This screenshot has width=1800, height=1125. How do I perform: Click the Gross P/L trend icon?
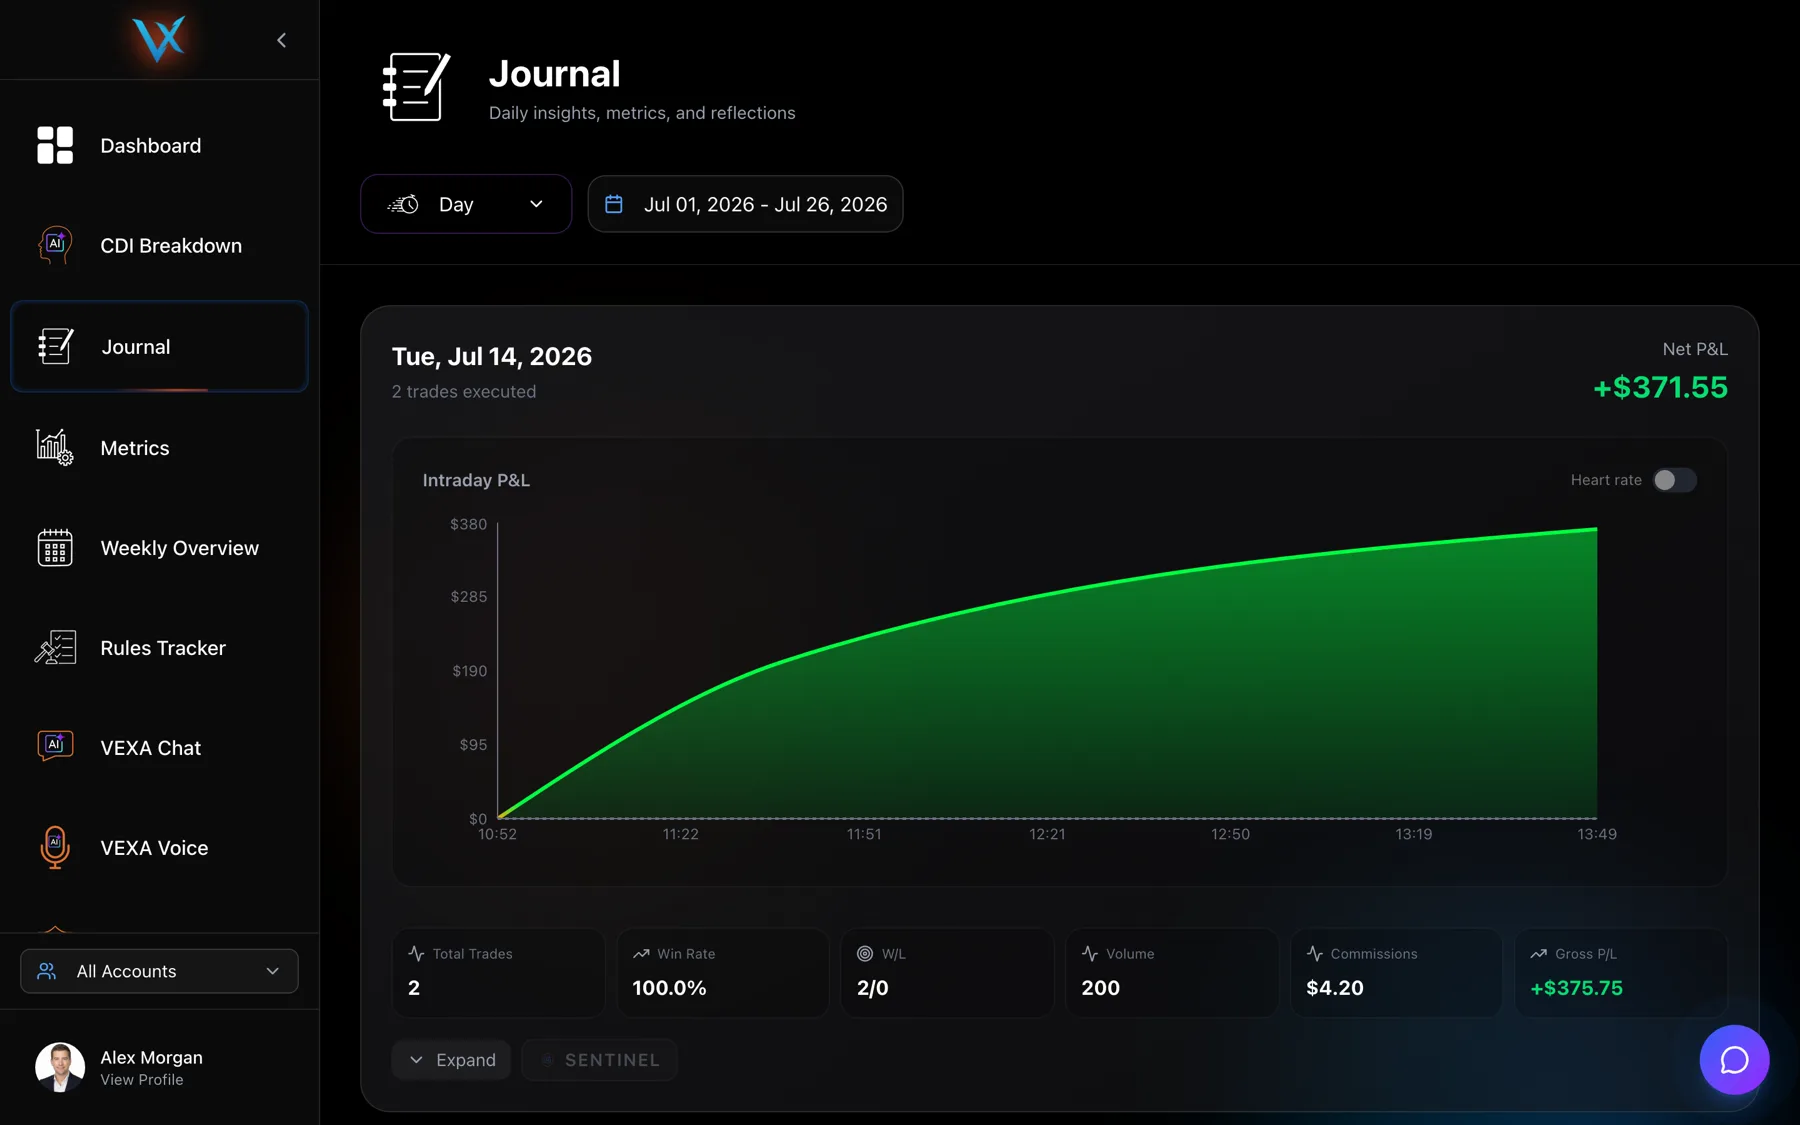(1539, 954)
